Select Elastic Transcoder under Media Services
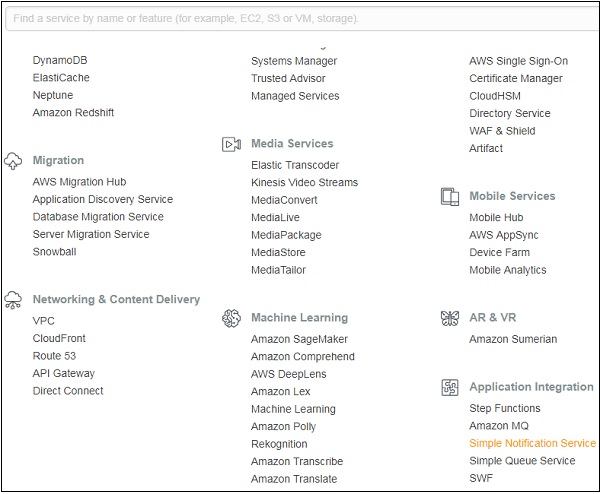The width and height of the screenshot is (600, 494). click(x=295, y=165)
